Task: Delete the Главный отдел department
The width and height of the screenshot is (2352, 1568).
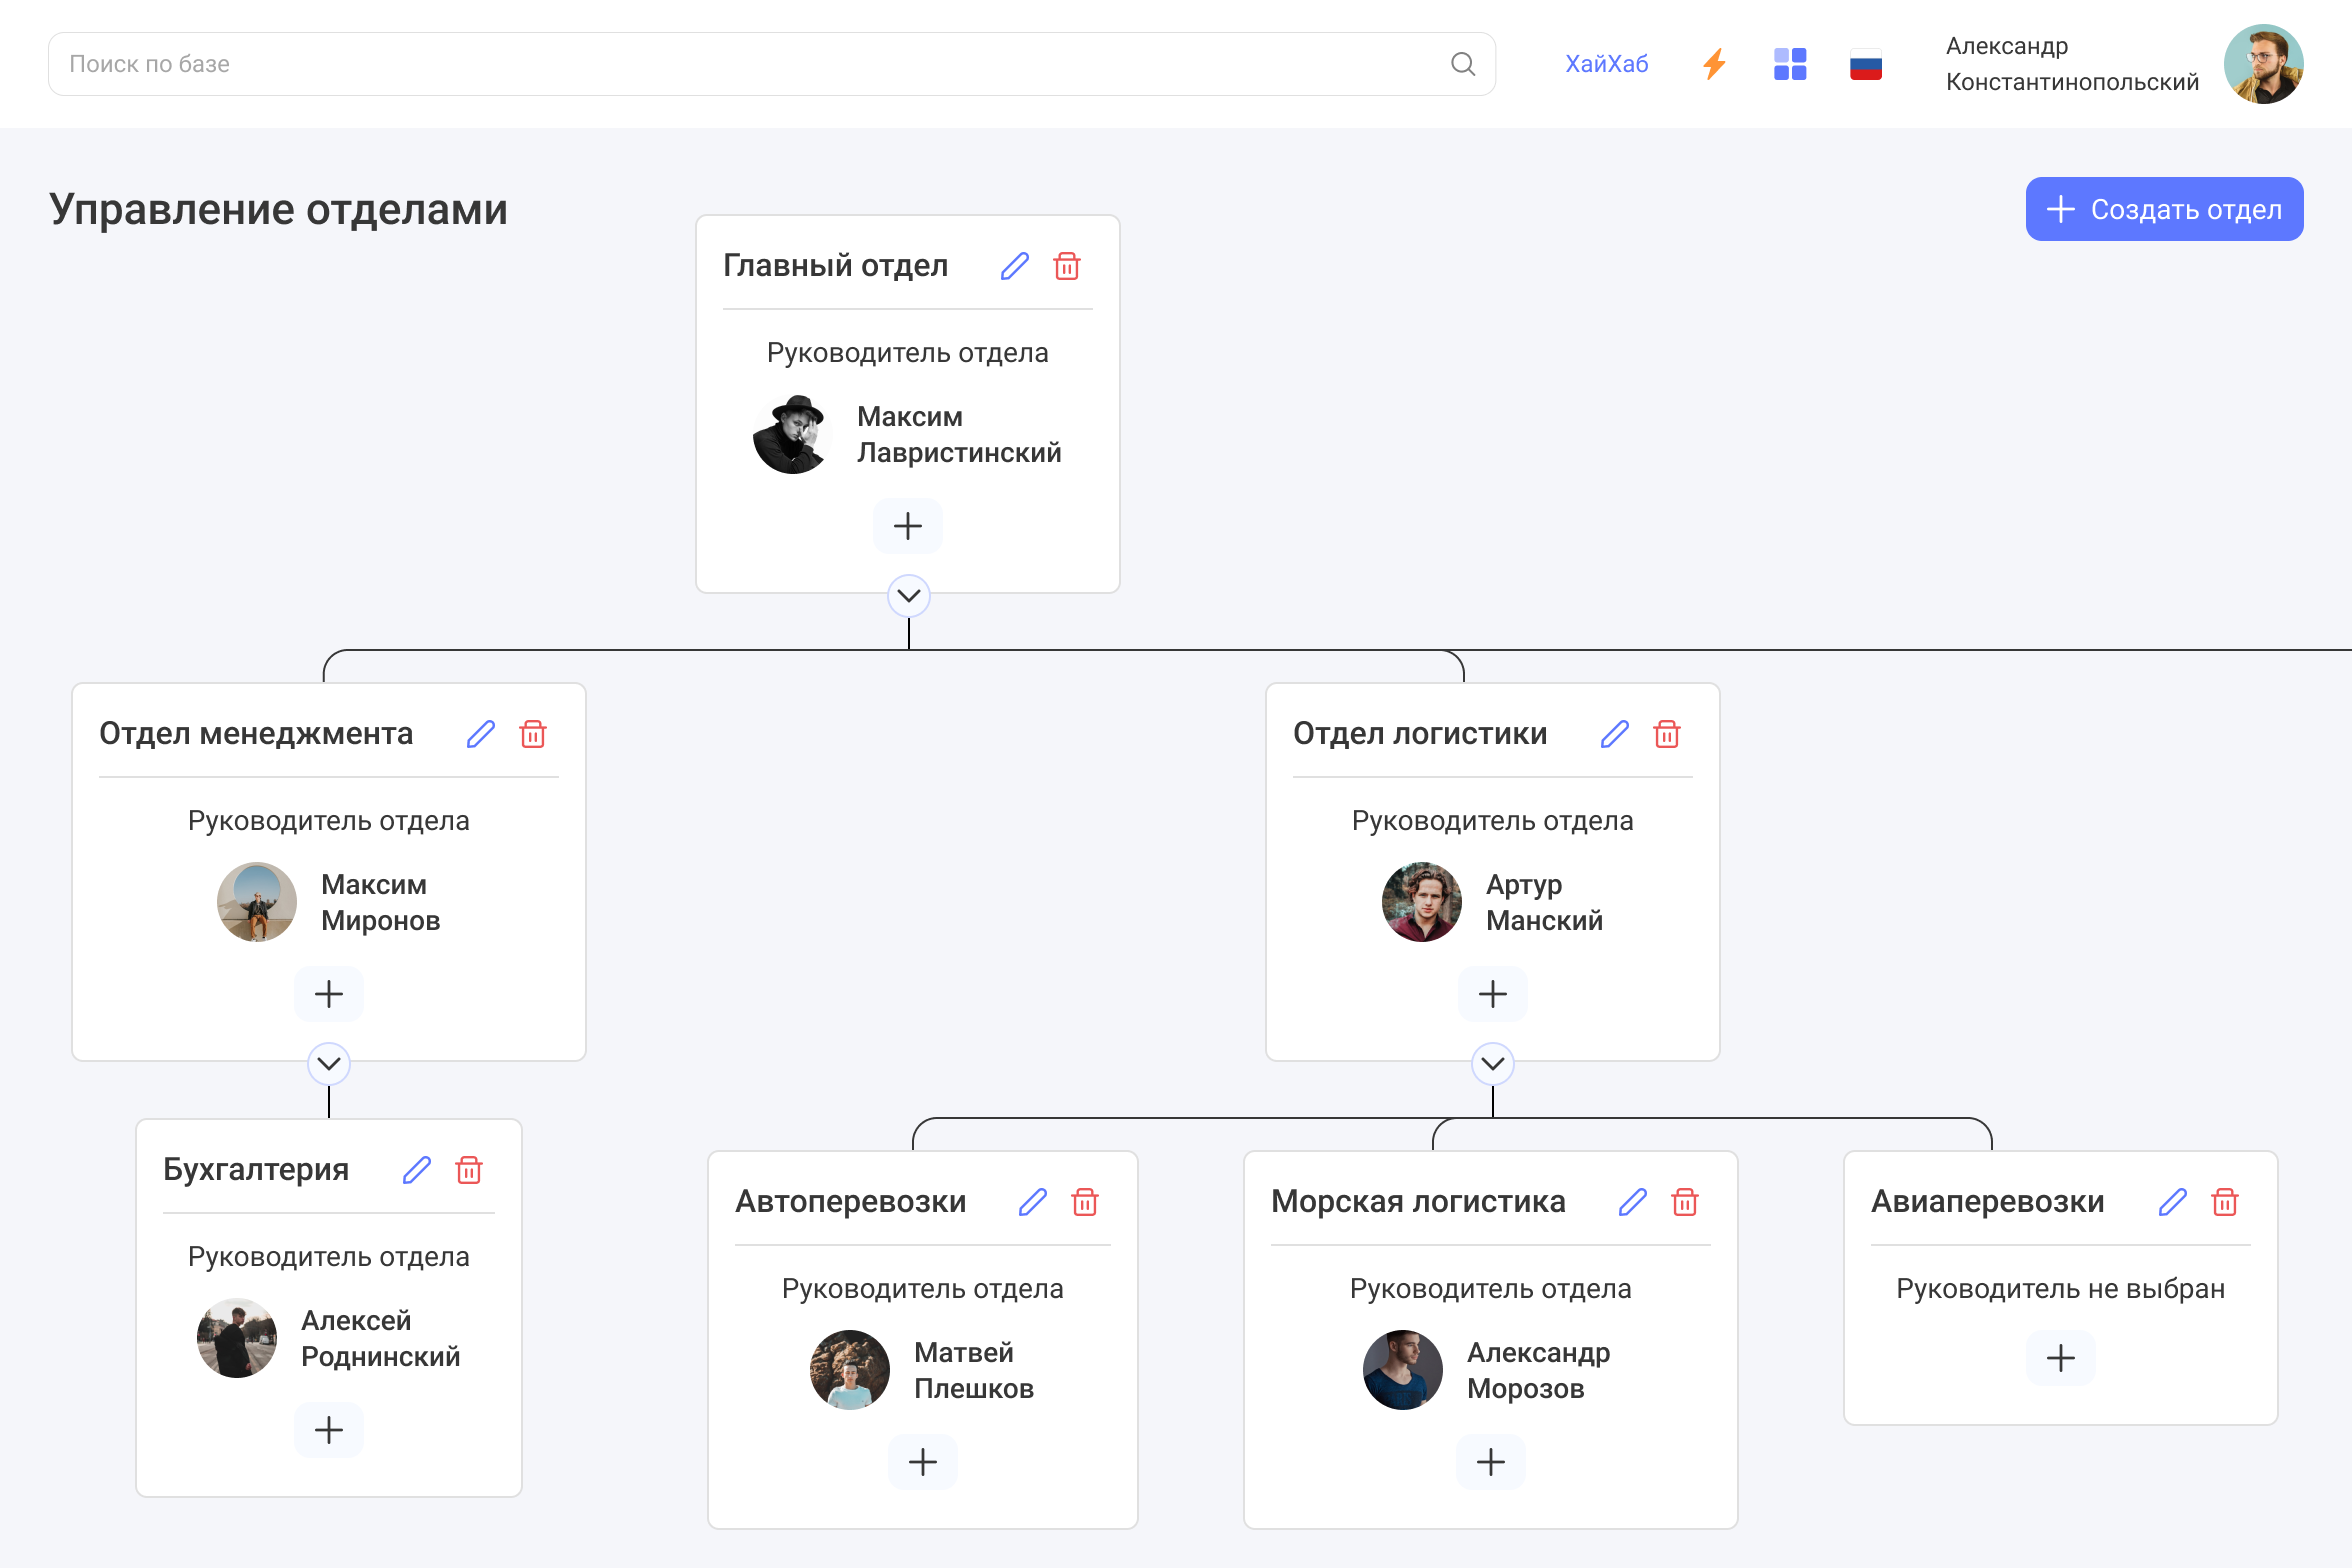Action: click(x=1067, y=266)
